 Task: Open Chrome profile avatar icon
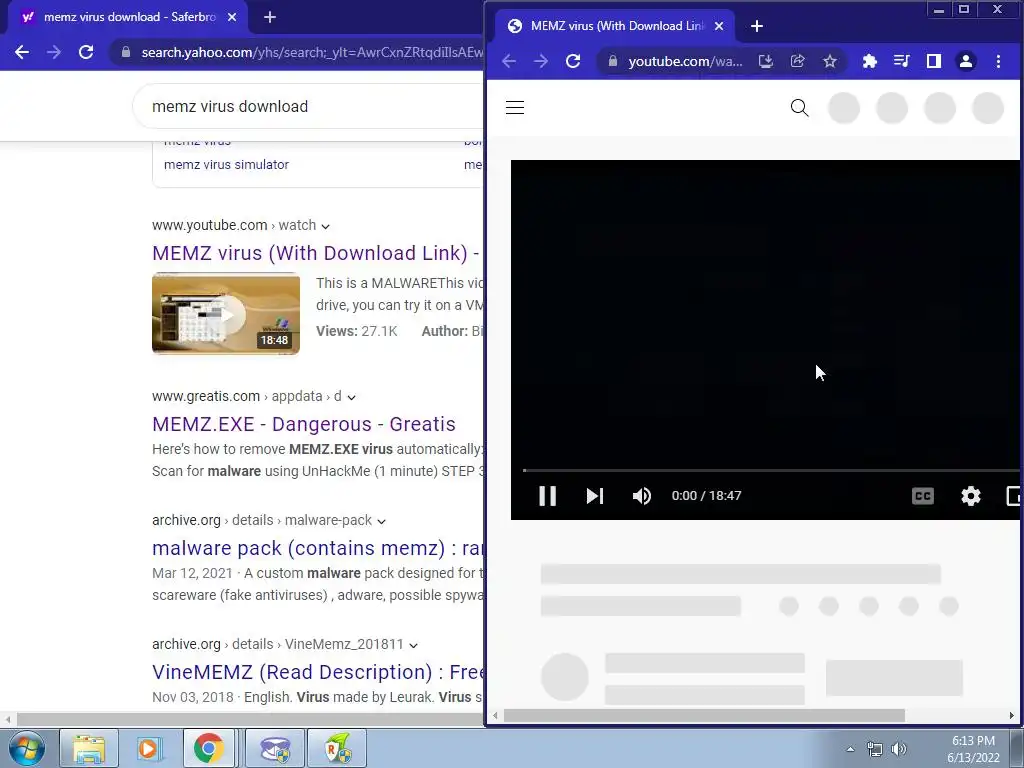click(x=965, y=61)
